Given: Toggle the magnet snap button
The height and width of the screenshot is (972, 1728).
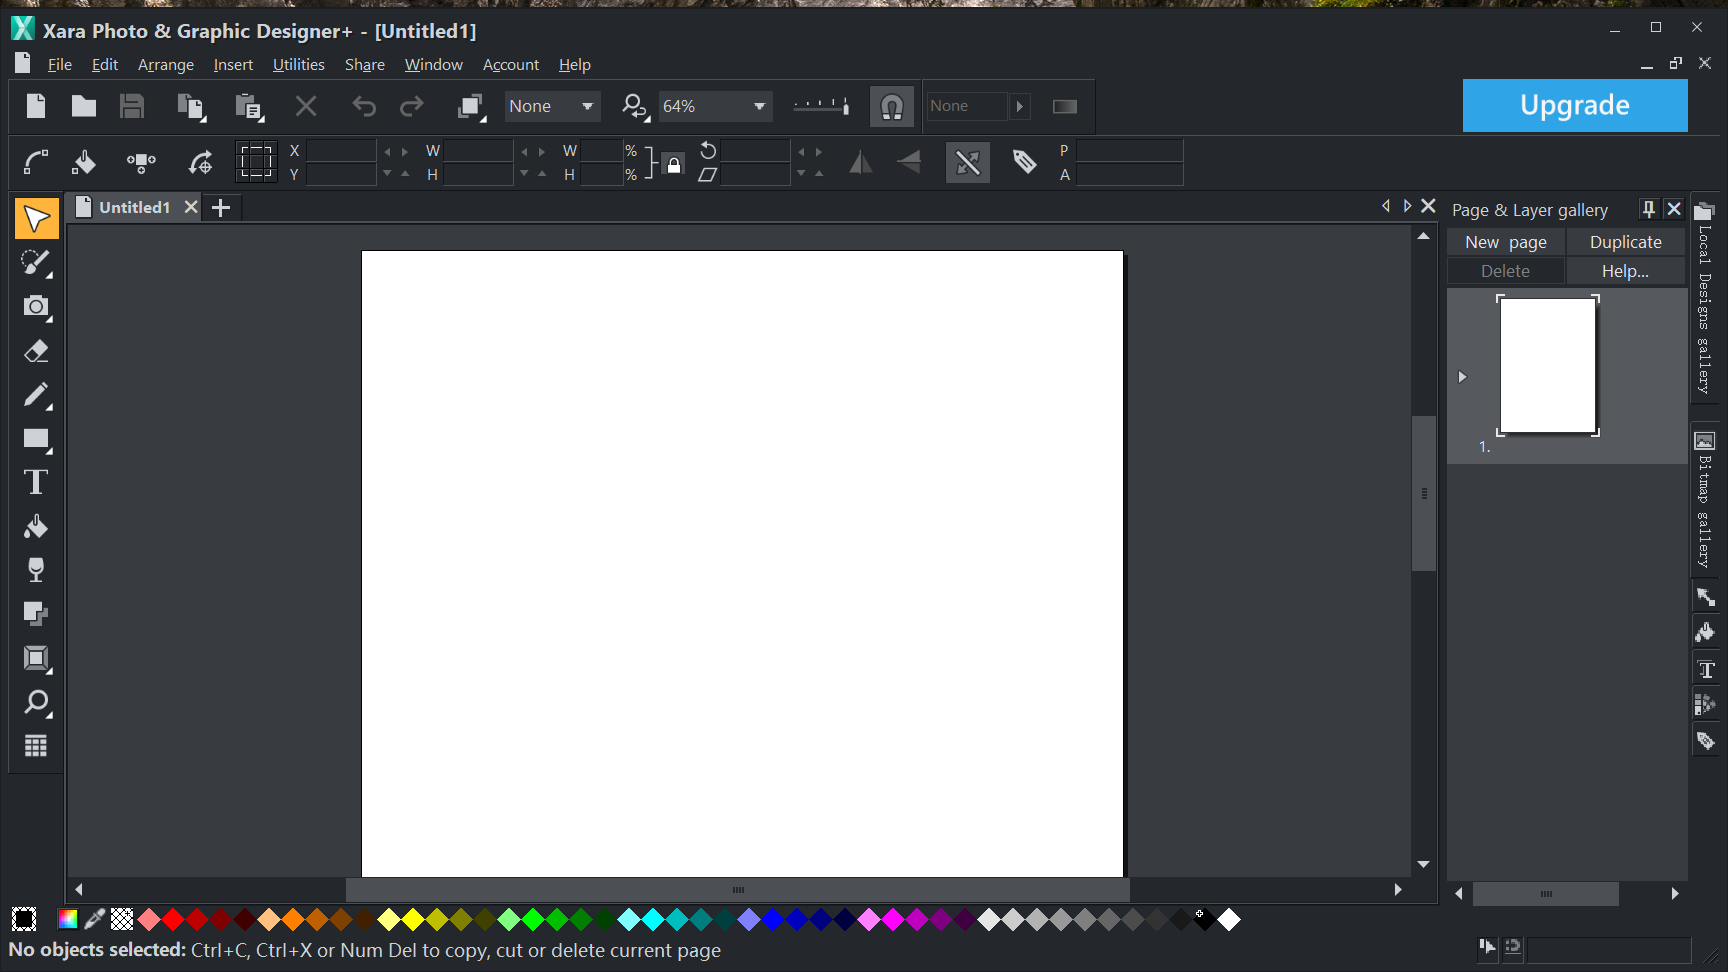Looking at the screenshot, I should click(x=892, y=106).
